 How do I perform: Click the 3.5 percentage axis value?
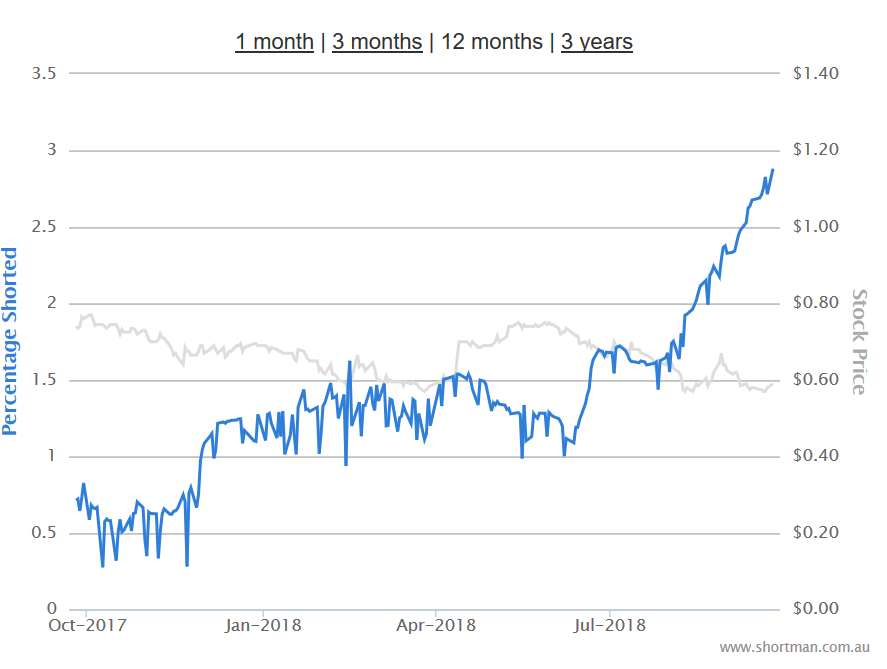point(44,73)
